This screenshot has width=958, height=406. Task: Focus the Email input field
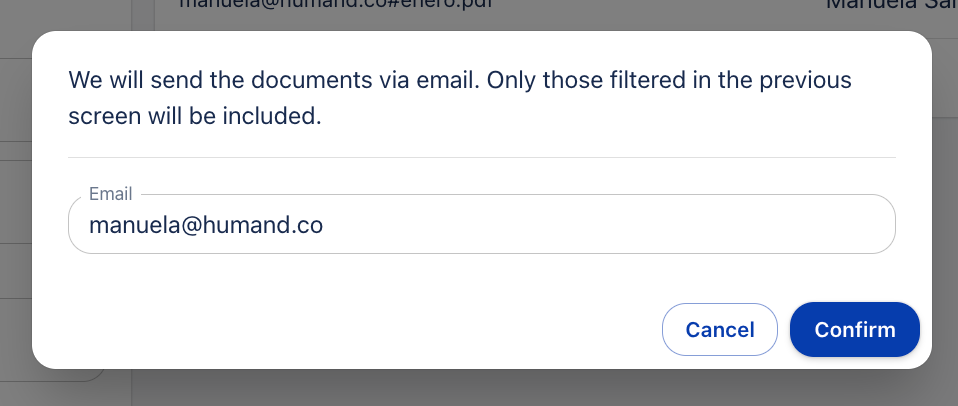click(480, 226)
